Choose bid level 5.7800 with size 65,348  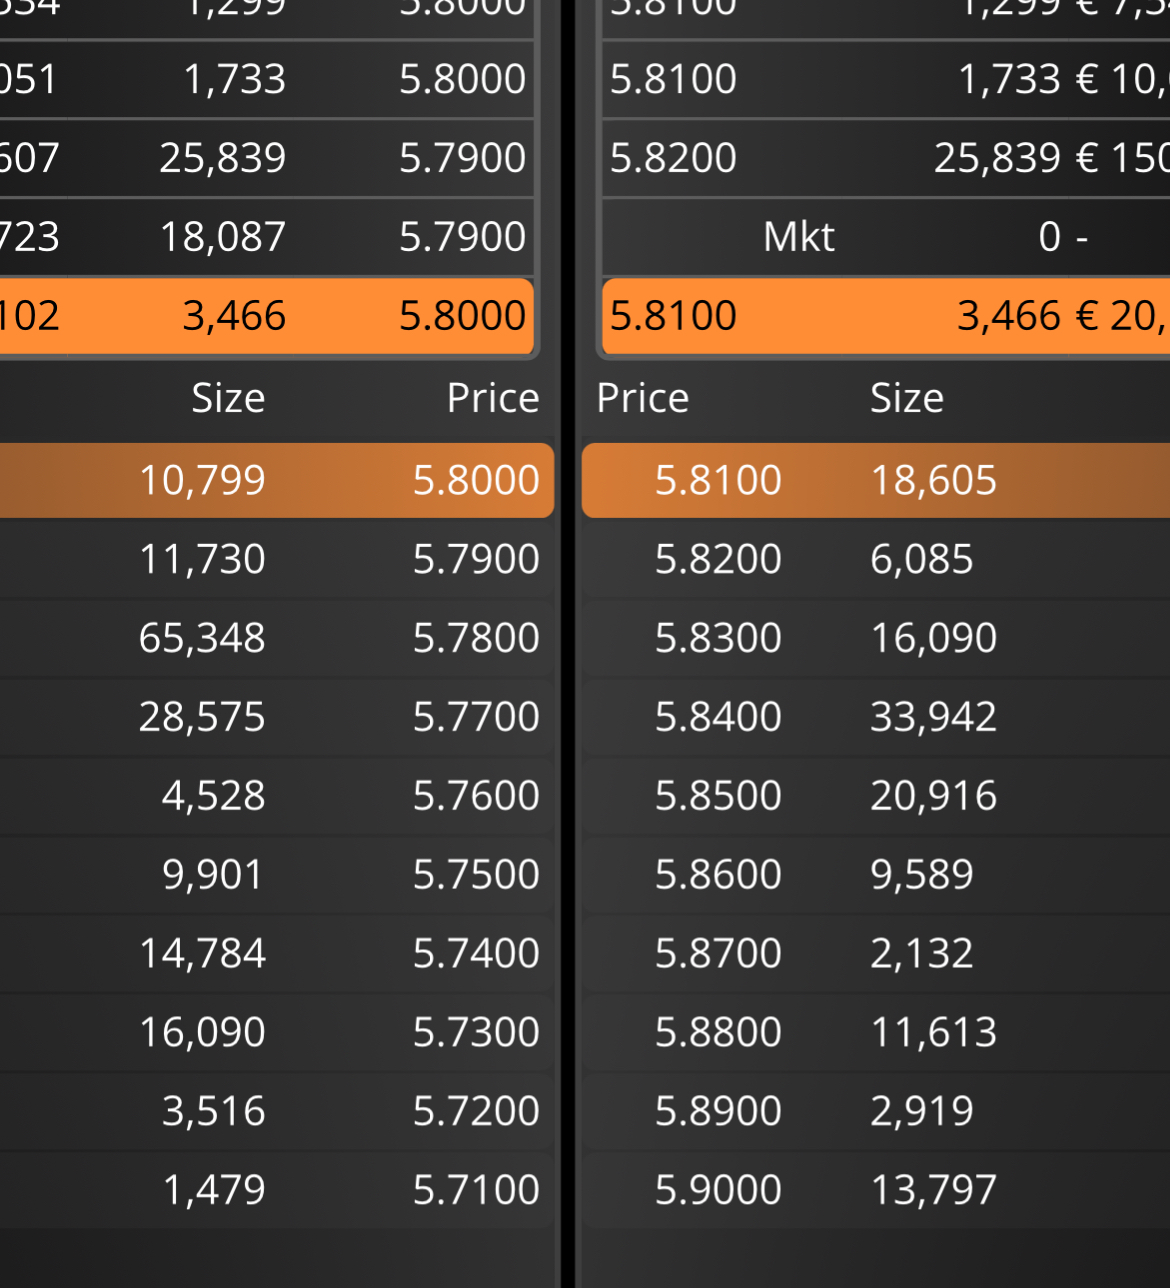click(277, 638)
